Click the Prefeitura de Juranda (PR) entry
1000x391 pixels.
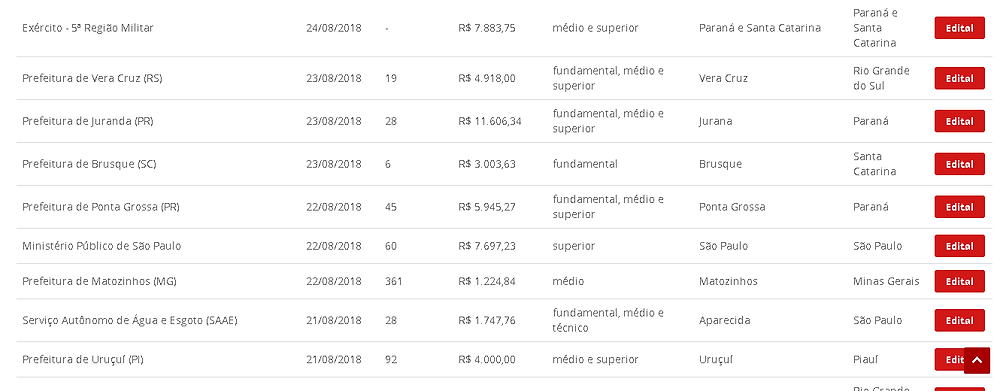87,121
